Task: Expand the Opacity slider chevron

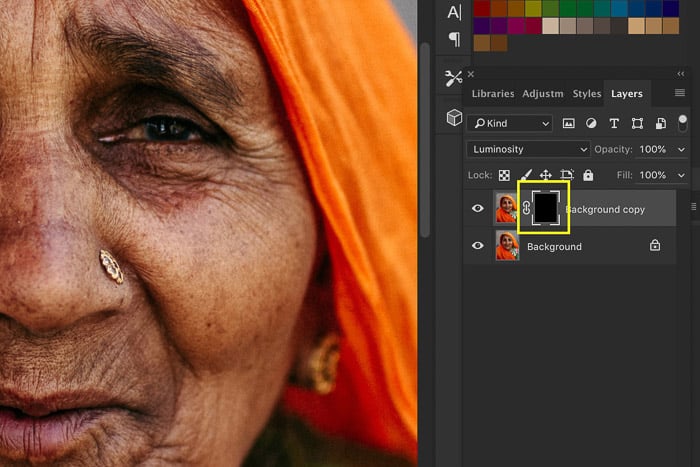Action: [x=681, y=150]
